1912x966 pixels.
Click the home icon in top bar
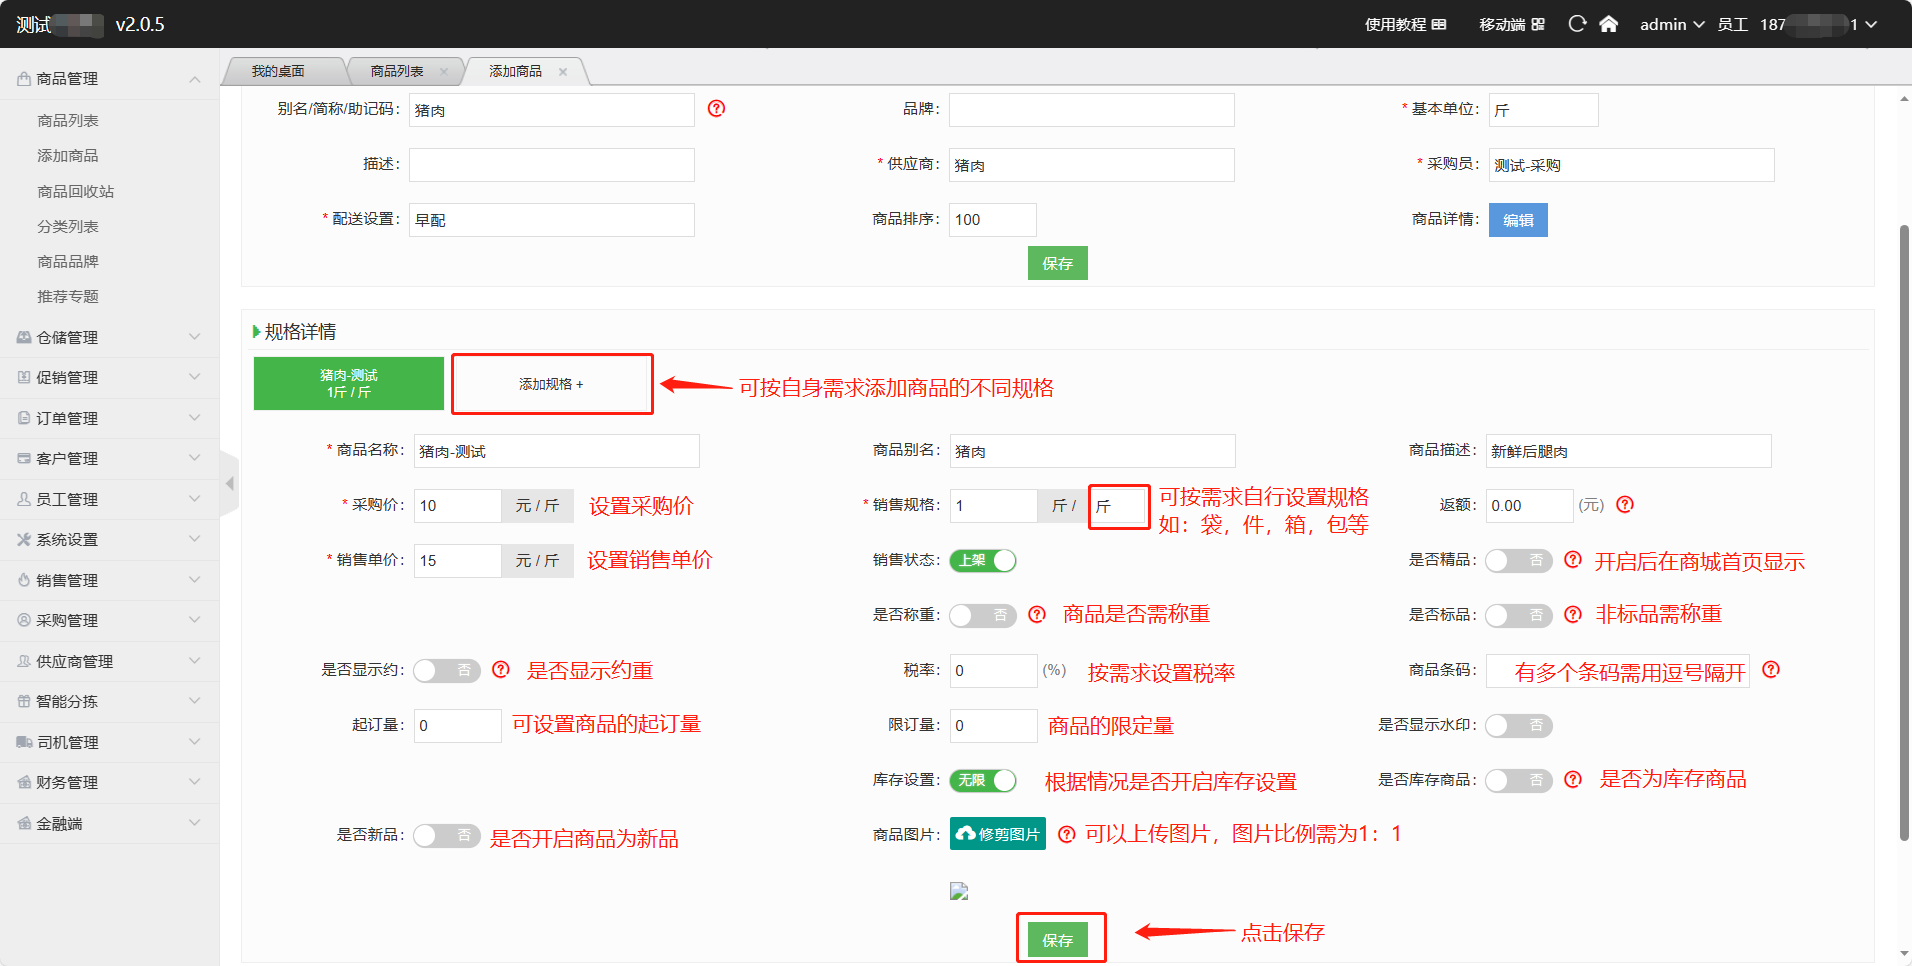pyautogui.click(x=1608, y=24)
